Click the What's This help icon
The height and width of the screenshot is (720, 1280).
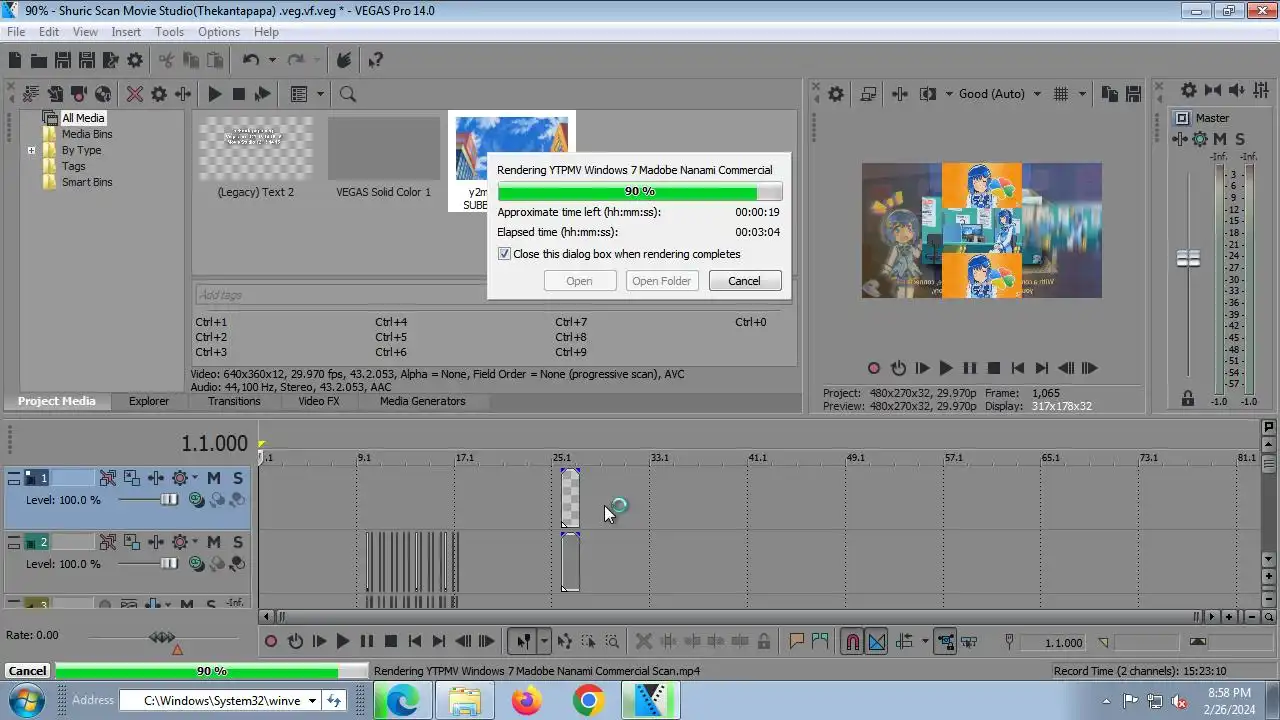click(x=376, y=60)
